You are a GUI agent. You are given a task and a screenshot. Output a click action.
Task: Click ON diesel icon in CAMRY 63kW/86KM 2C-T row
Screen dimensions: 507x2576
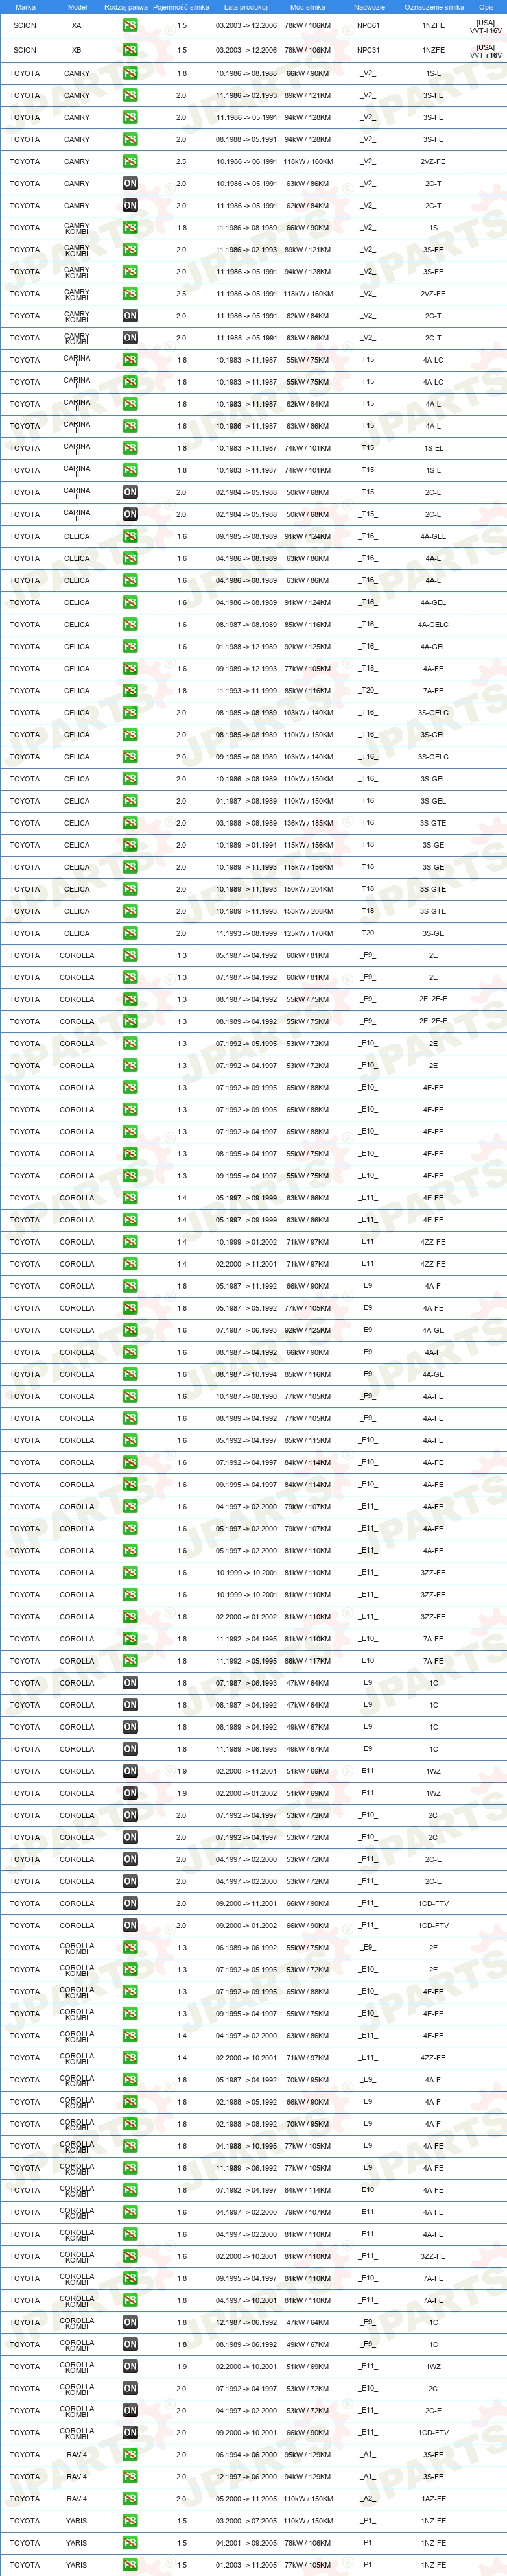pos(130,184)
